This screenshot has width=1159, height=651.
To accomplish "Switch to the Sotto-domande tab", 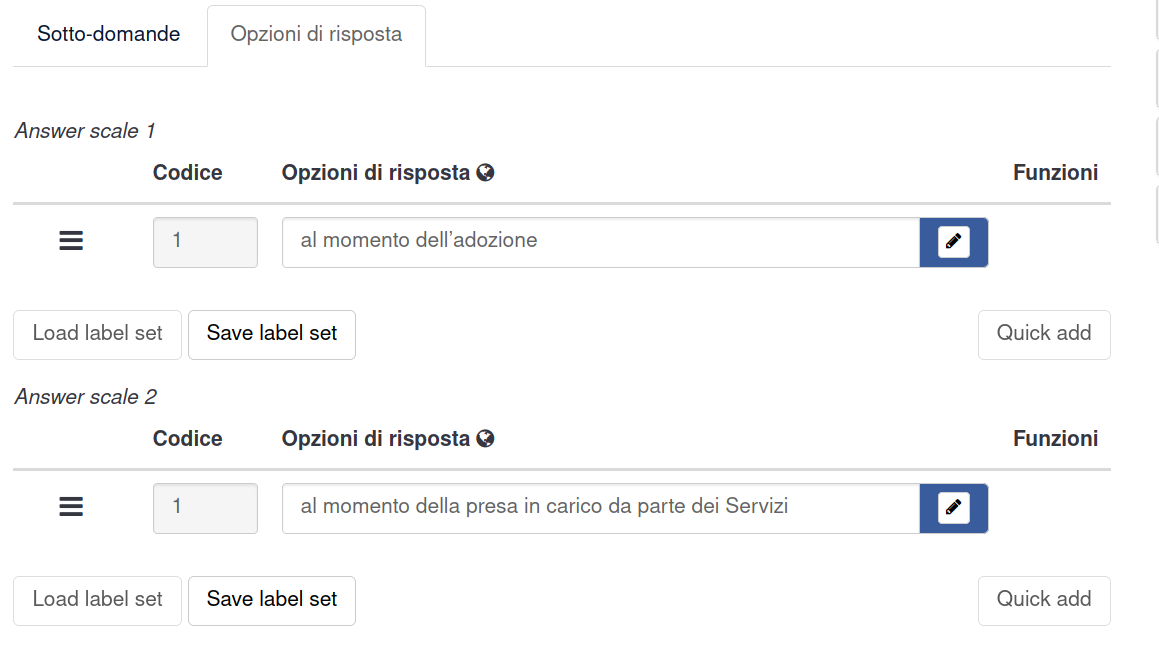I will click(109, 34).
